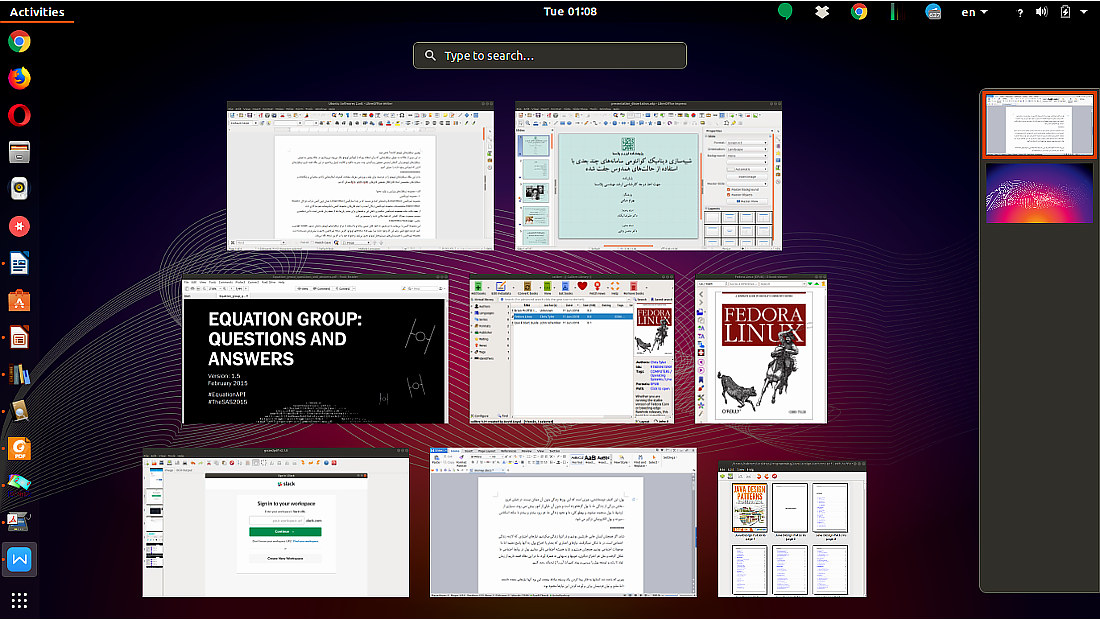Open Rhythmbox speaker icon in dock
Screen dimensions: 1100x620
coord(19,189)
